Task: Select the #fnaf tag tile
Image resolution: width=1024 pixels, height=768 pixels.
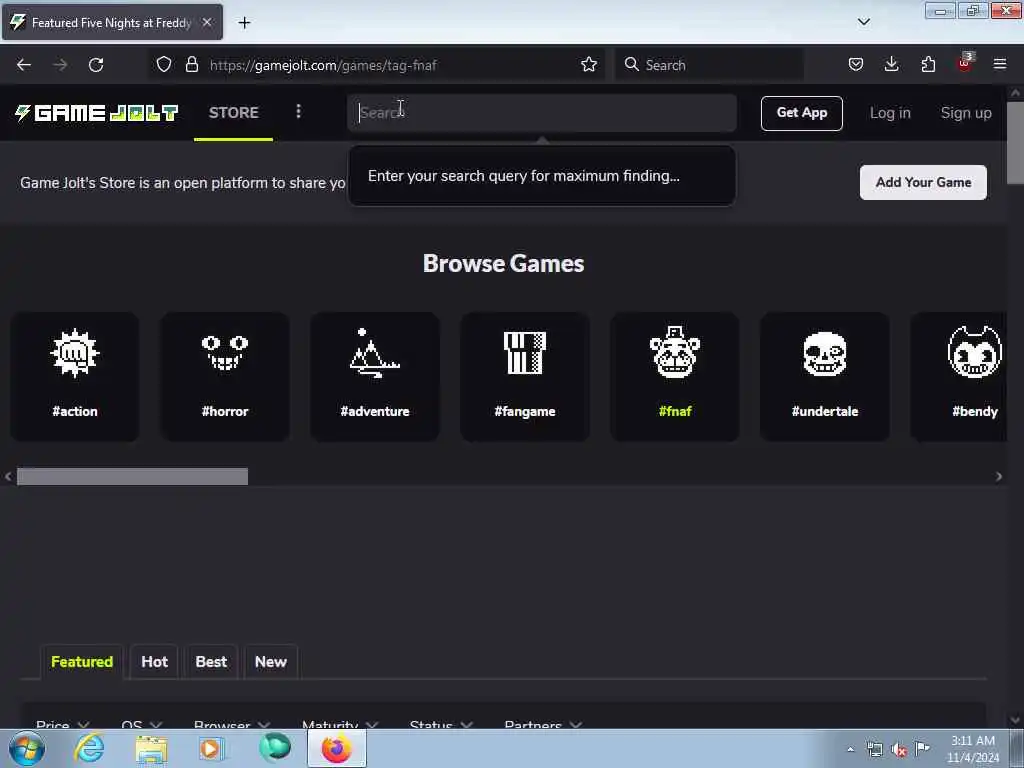Action: pyautogui.click(x=675, y=376)
